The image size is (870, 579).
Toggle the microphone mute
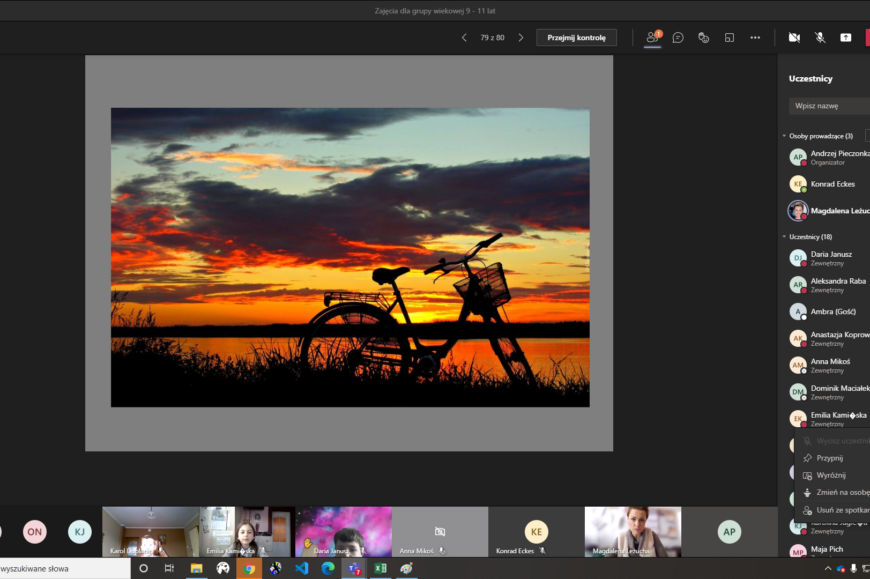(x=820, y=38)
